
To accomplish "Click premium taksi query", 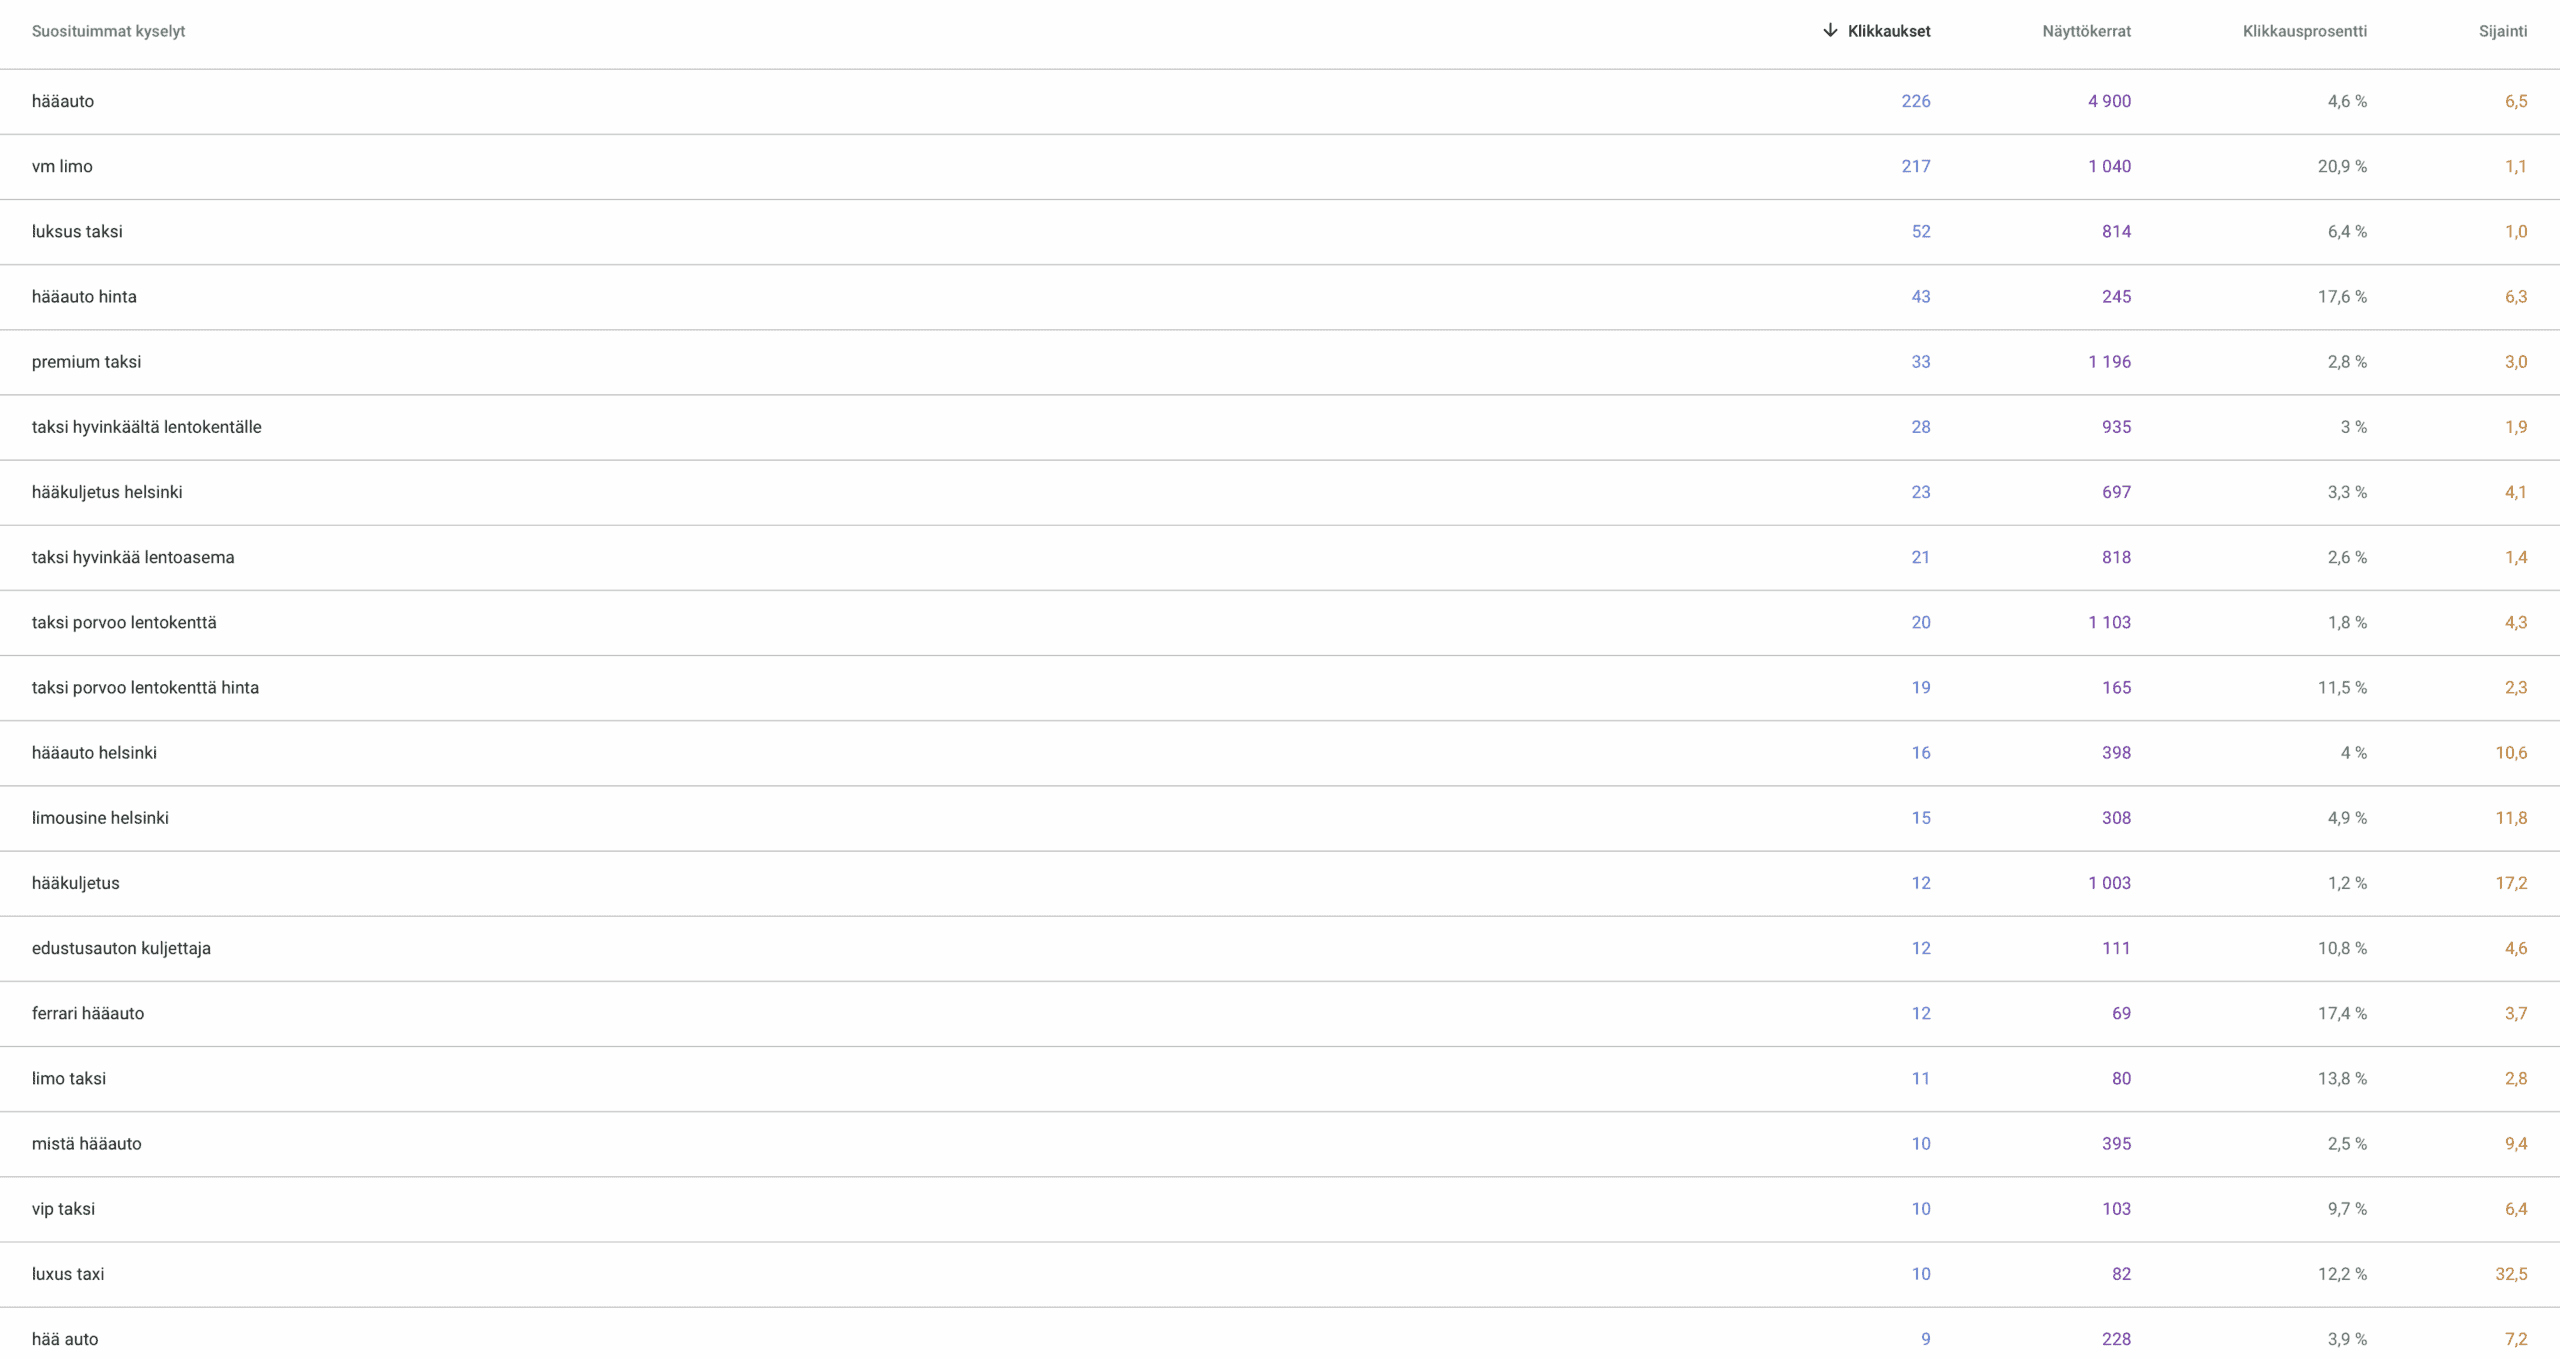I will coord(86,361).
